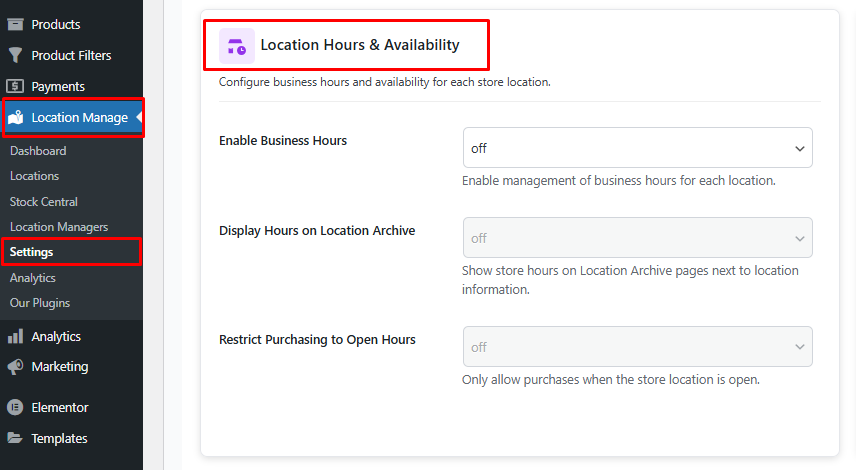Click the Location Manage map icon
This screenshot has height=470, width=856.
pyautogui.click(x=15, y=118)
